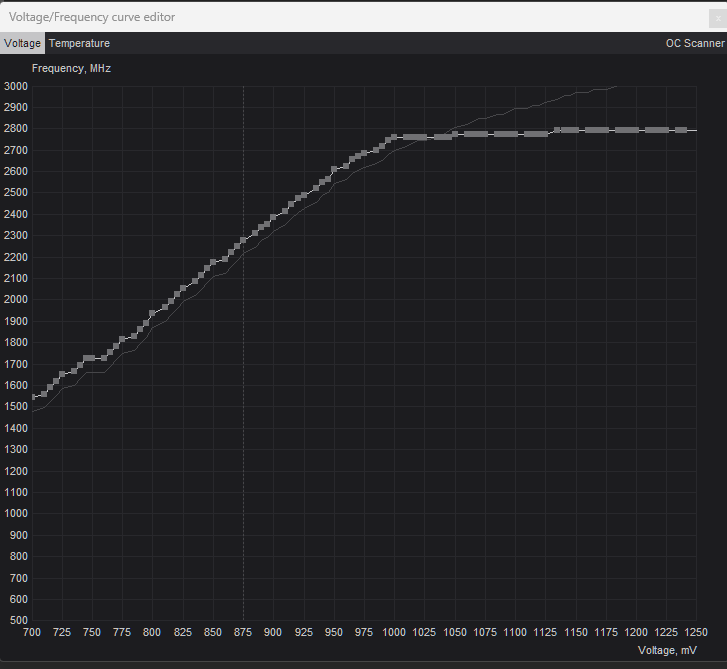Image resolution: width=727 pixels, height=669 pixels.
Task: Select the curve point at 950 mV
Action: click(x=334, y=169)
